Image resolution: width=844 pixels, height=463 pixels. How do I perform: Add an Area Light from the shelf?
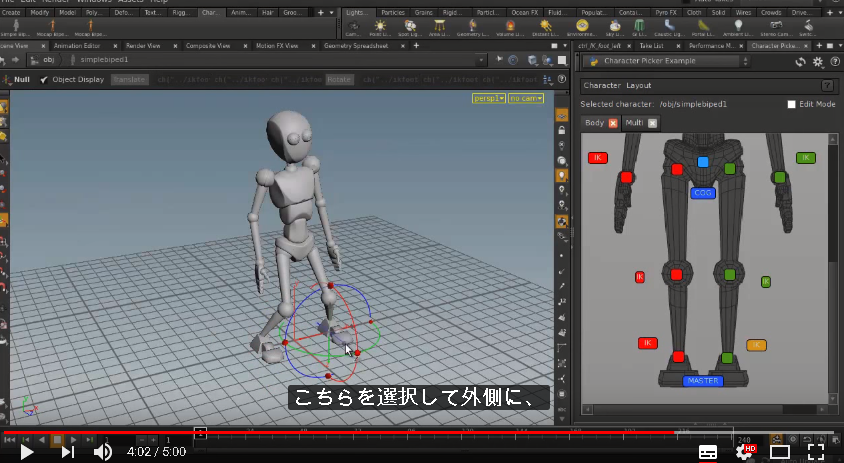pyautogui.click(x=439, y=28)
